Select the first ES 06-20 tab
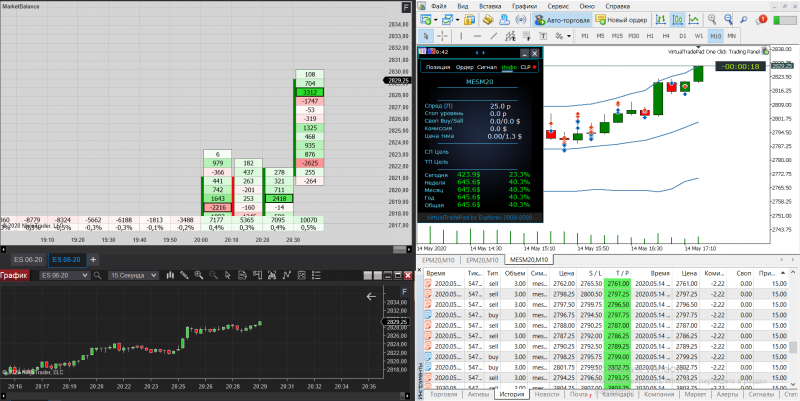Screen dimensions: 800x401 click(28, 260)
